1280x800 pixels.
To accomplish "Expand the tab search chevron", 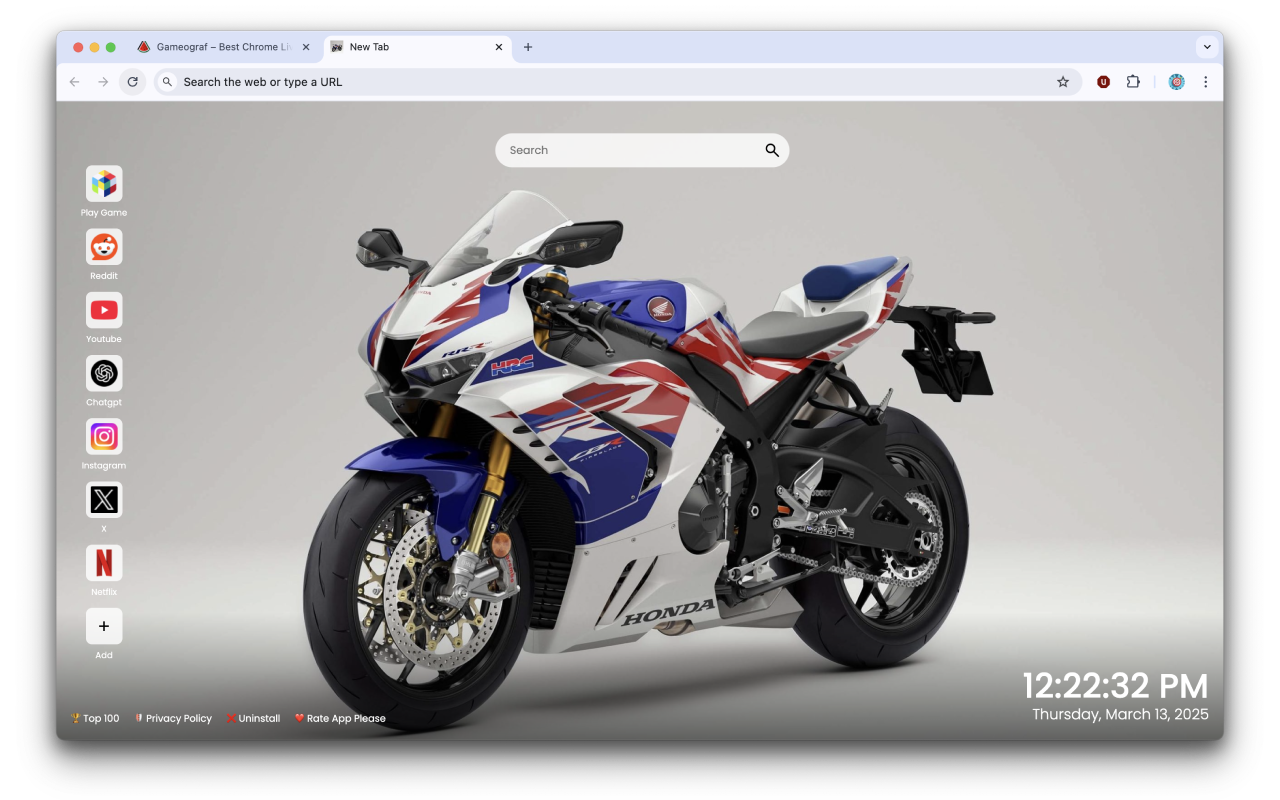I will 1207,46.
